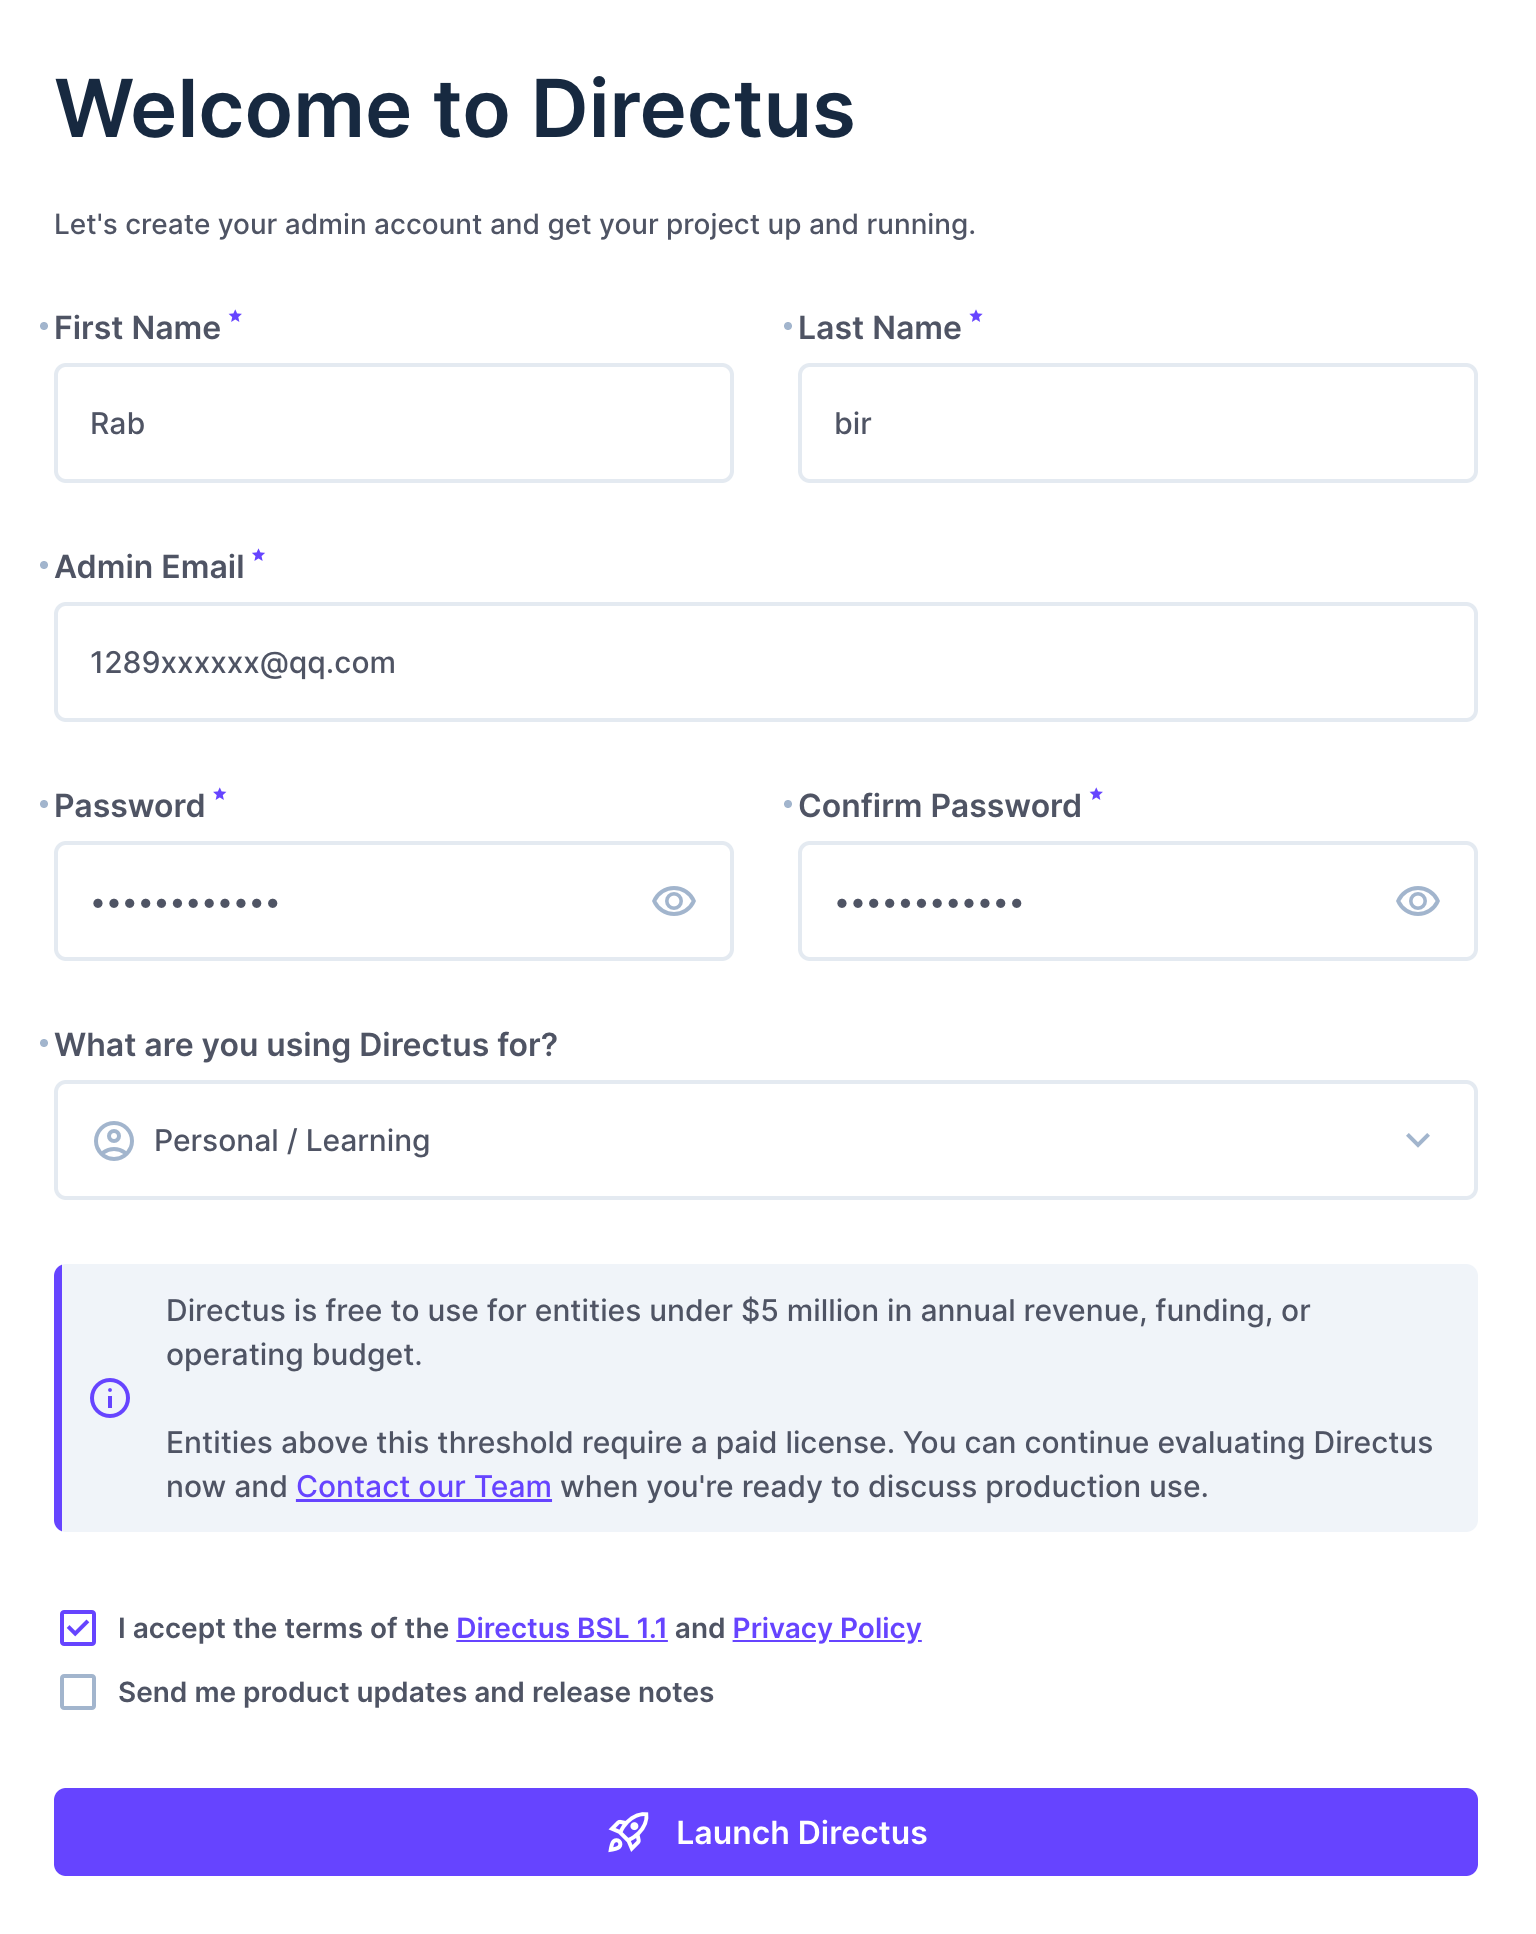Focus the First Name field containing Rab
The height and width of the screenshot is (1934, 1536).
[394, 423]
